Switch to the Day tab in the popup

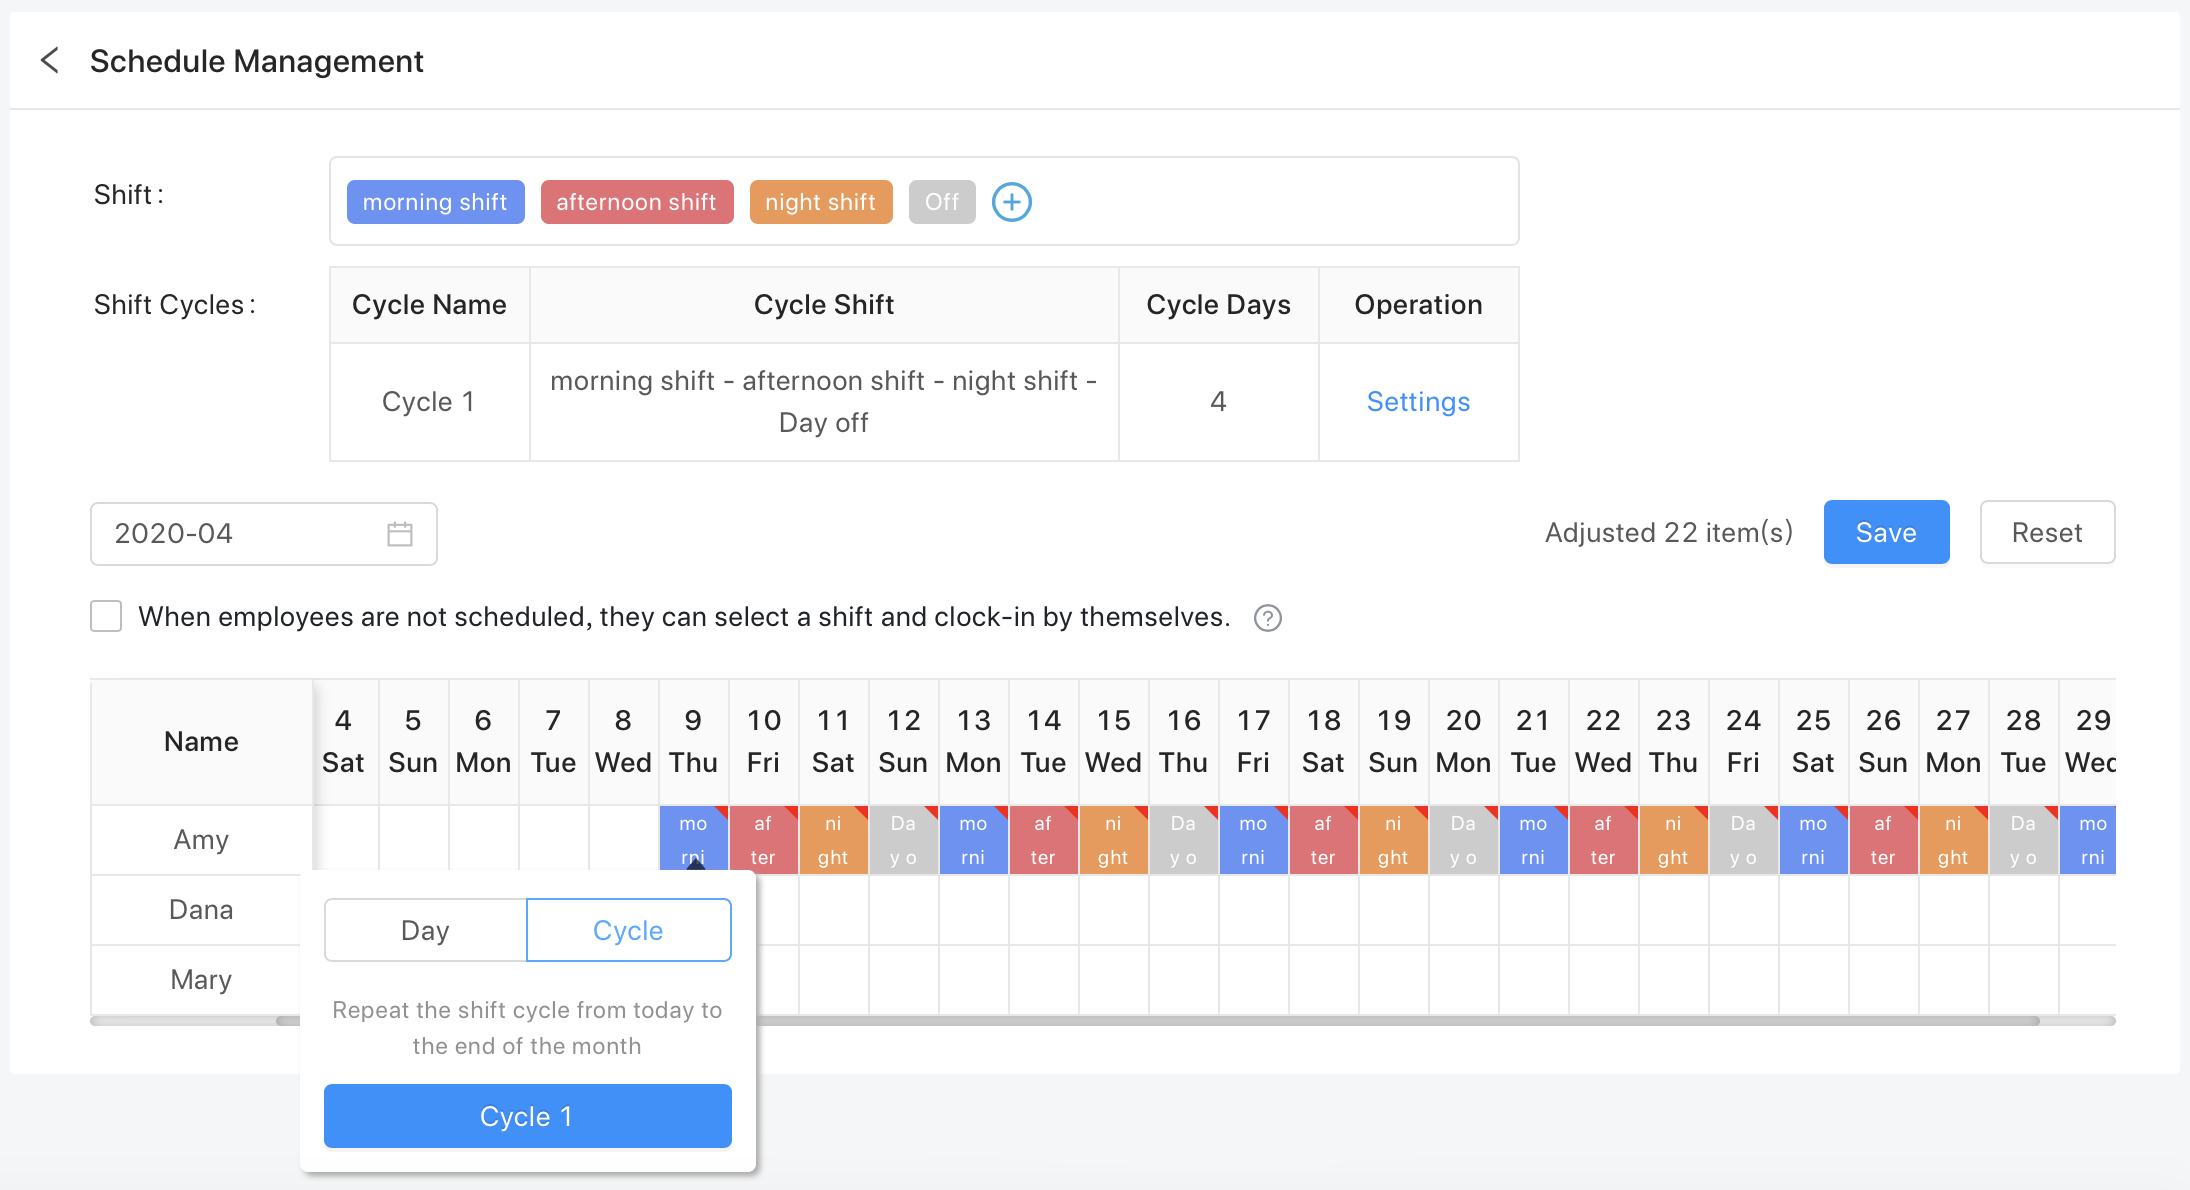pos(425,930)
